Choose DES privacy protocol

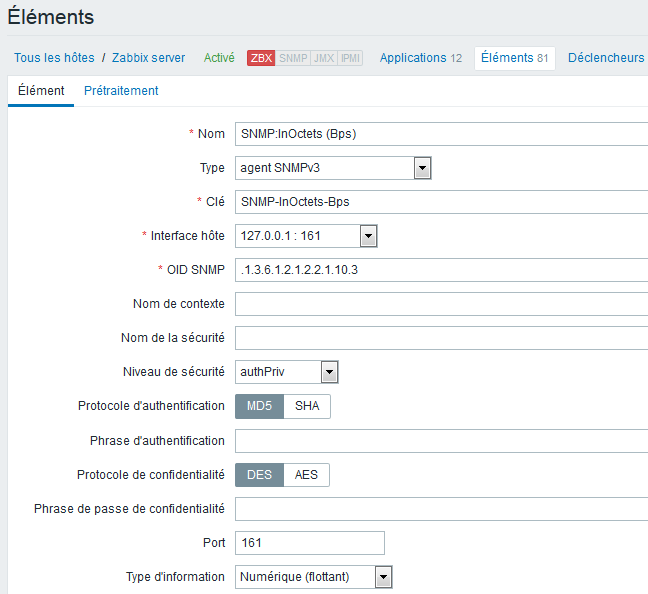coord(260,475)
